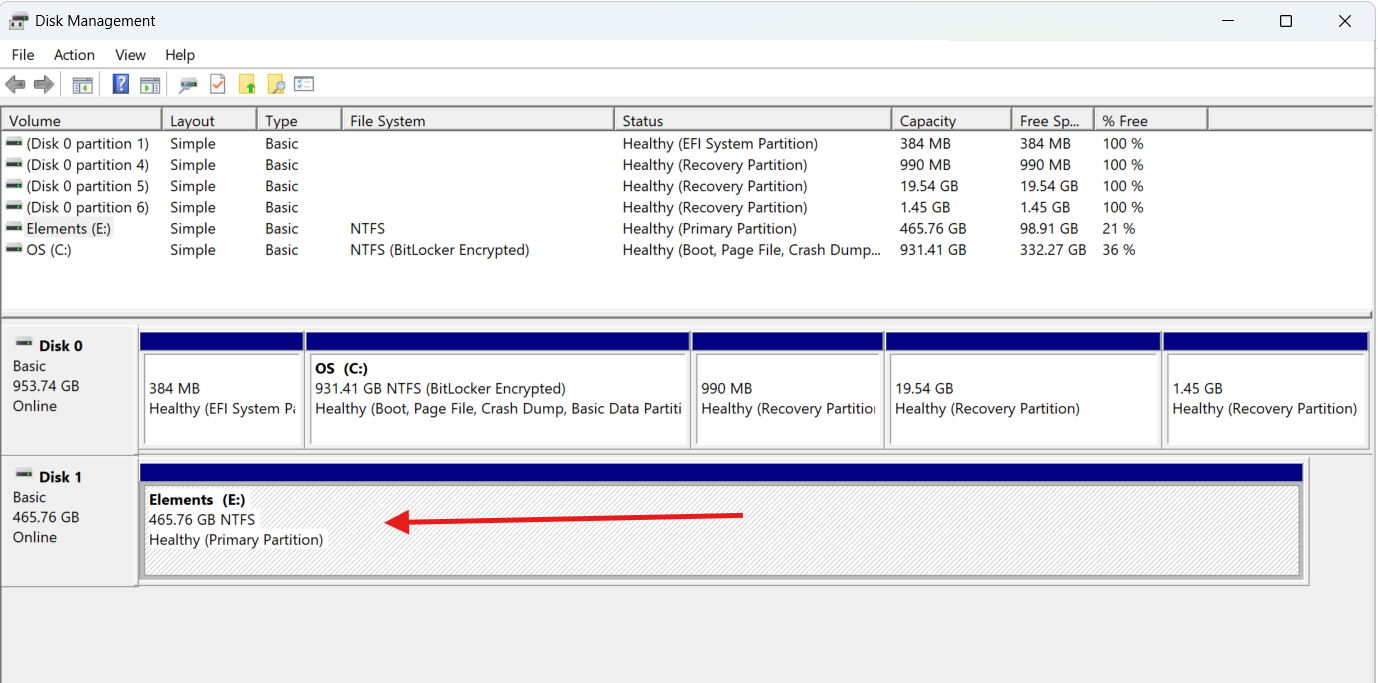Click Healthy (Primary Partition) status in list
Image resolution: width=1378 pixels, height=683 pixels.
tap(709, 228)
